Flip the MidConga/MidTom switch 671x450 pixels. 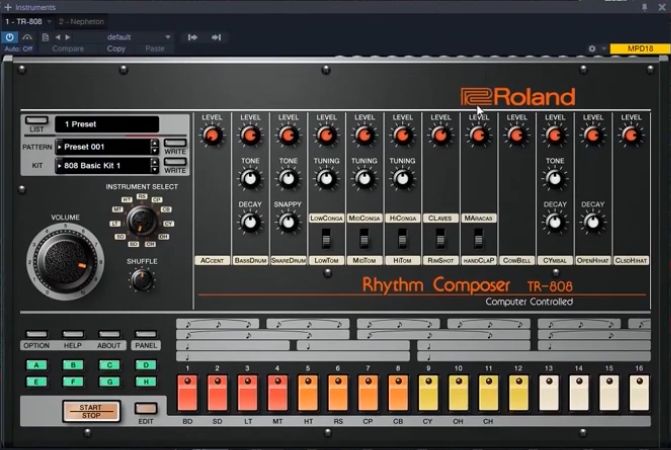(364, 238)
